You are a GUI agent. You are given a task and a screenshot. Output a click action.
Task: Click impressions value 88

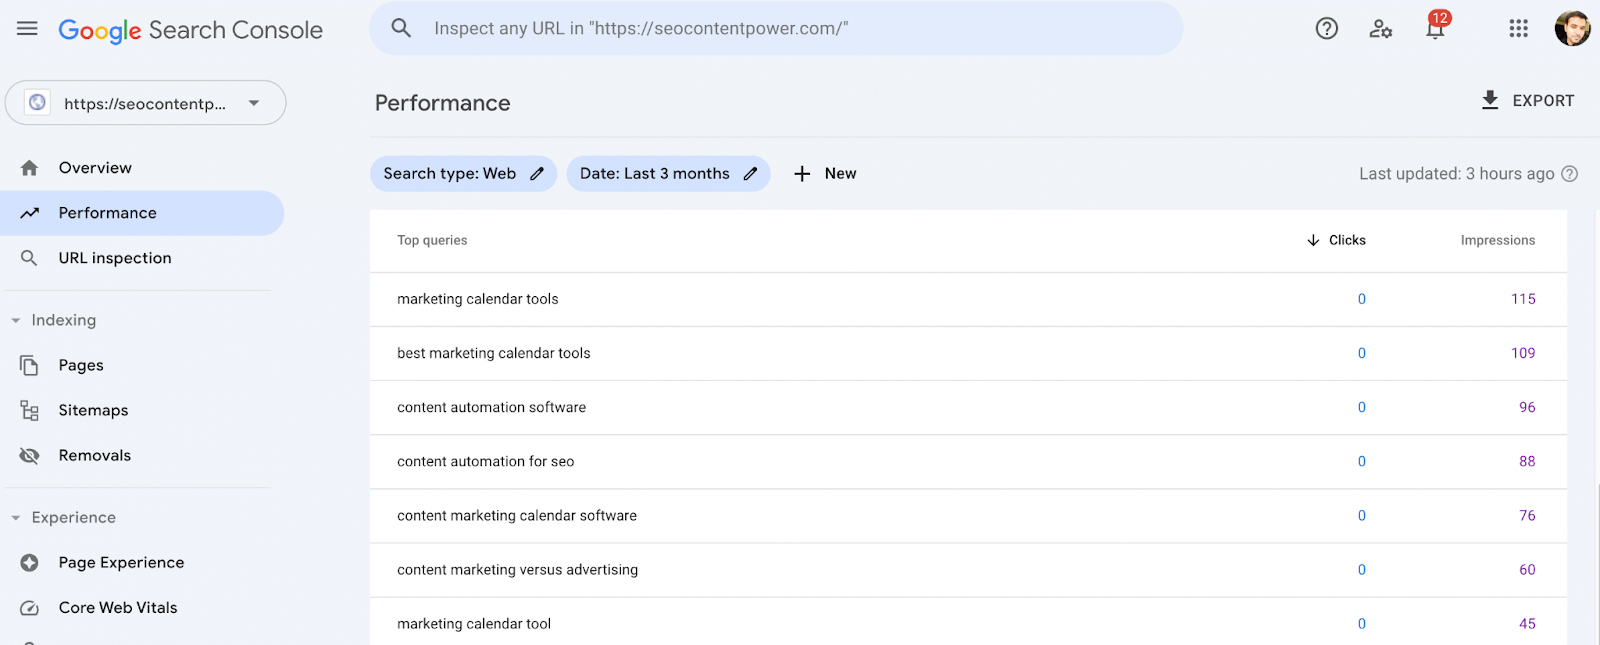point(1527,461)
